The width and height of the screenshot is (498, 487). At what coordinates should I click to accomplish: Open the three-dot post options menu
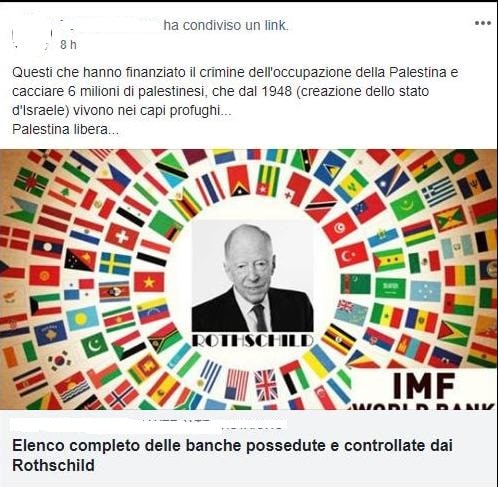tap(483, 23)
